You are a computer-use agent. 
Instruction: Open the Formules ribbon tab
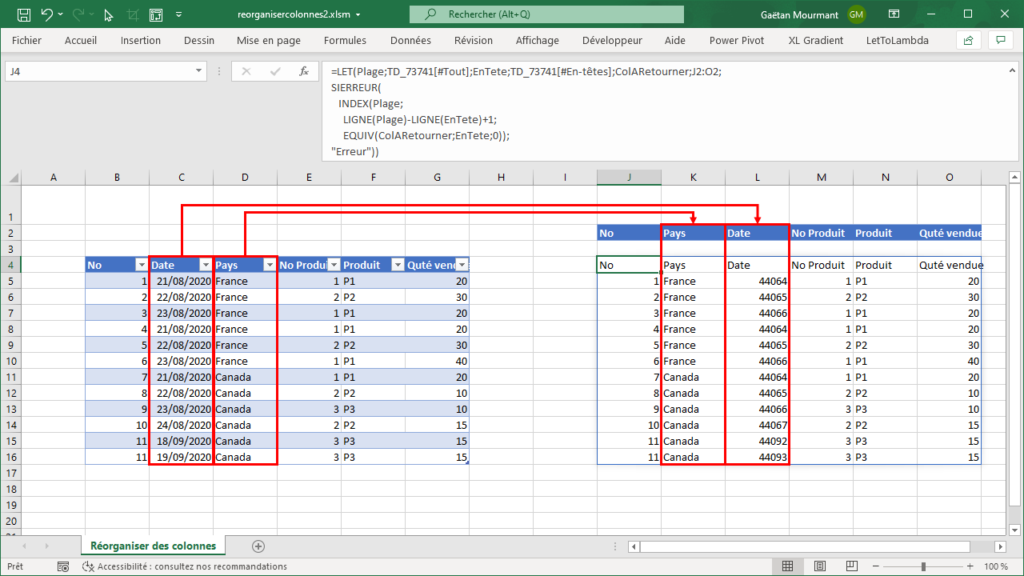click(x=345, y=41)
